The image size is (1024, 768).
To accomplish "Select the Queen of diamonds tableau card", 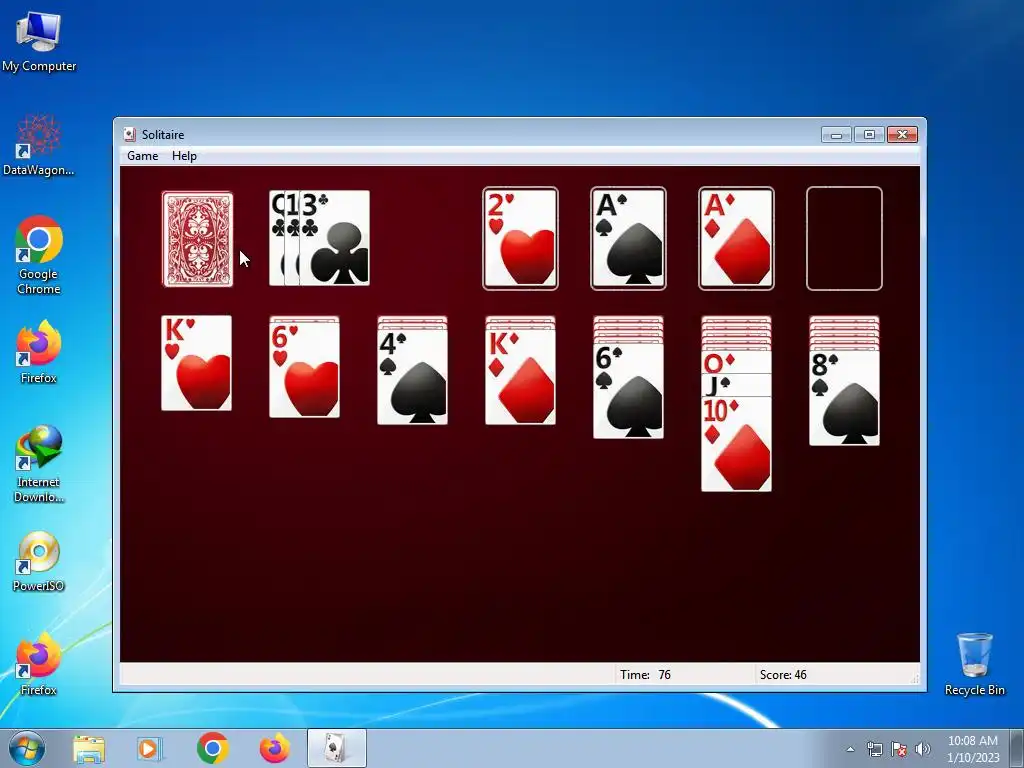I will [736, 362].
